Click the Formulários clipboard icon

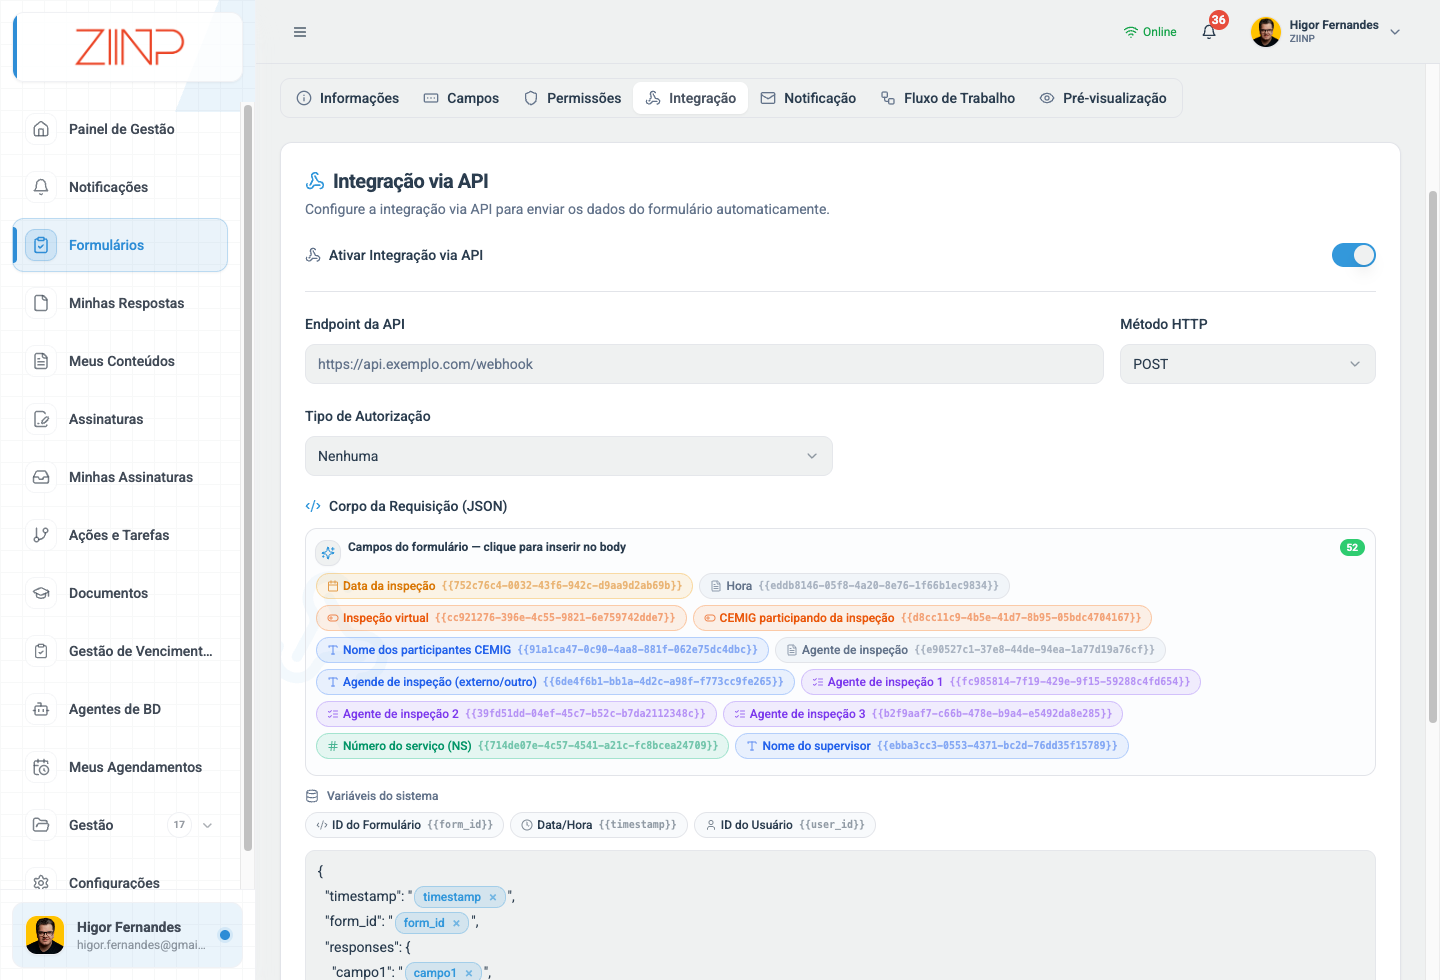tap(41, 245)
